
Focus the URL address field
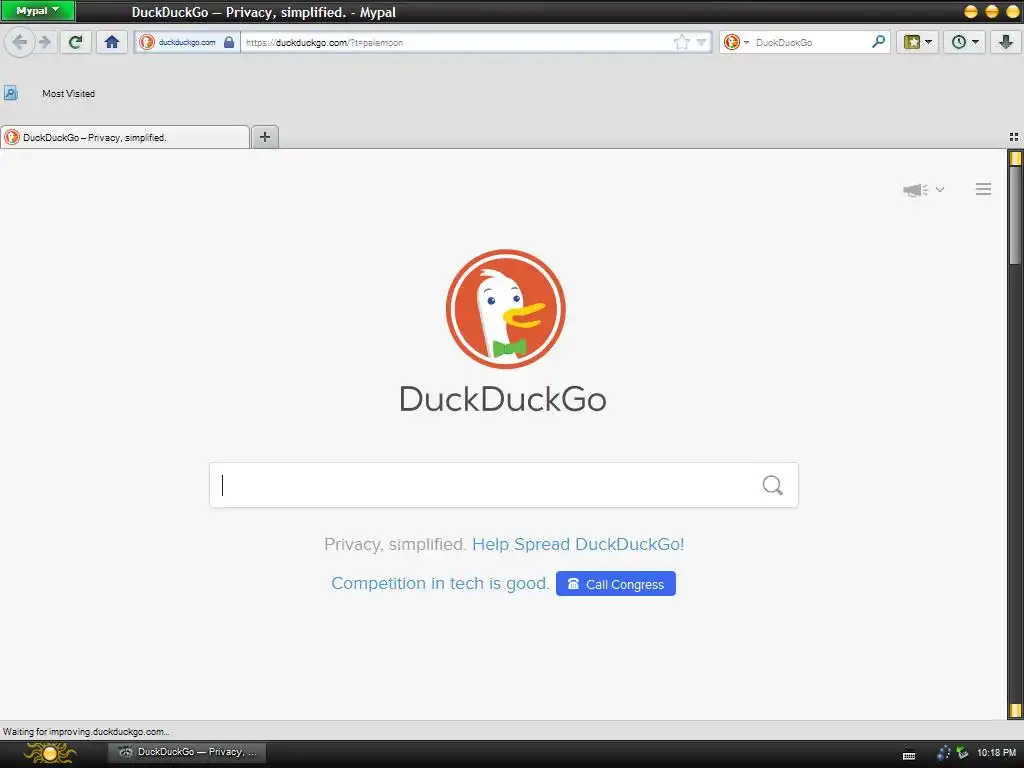click(456, 42)
